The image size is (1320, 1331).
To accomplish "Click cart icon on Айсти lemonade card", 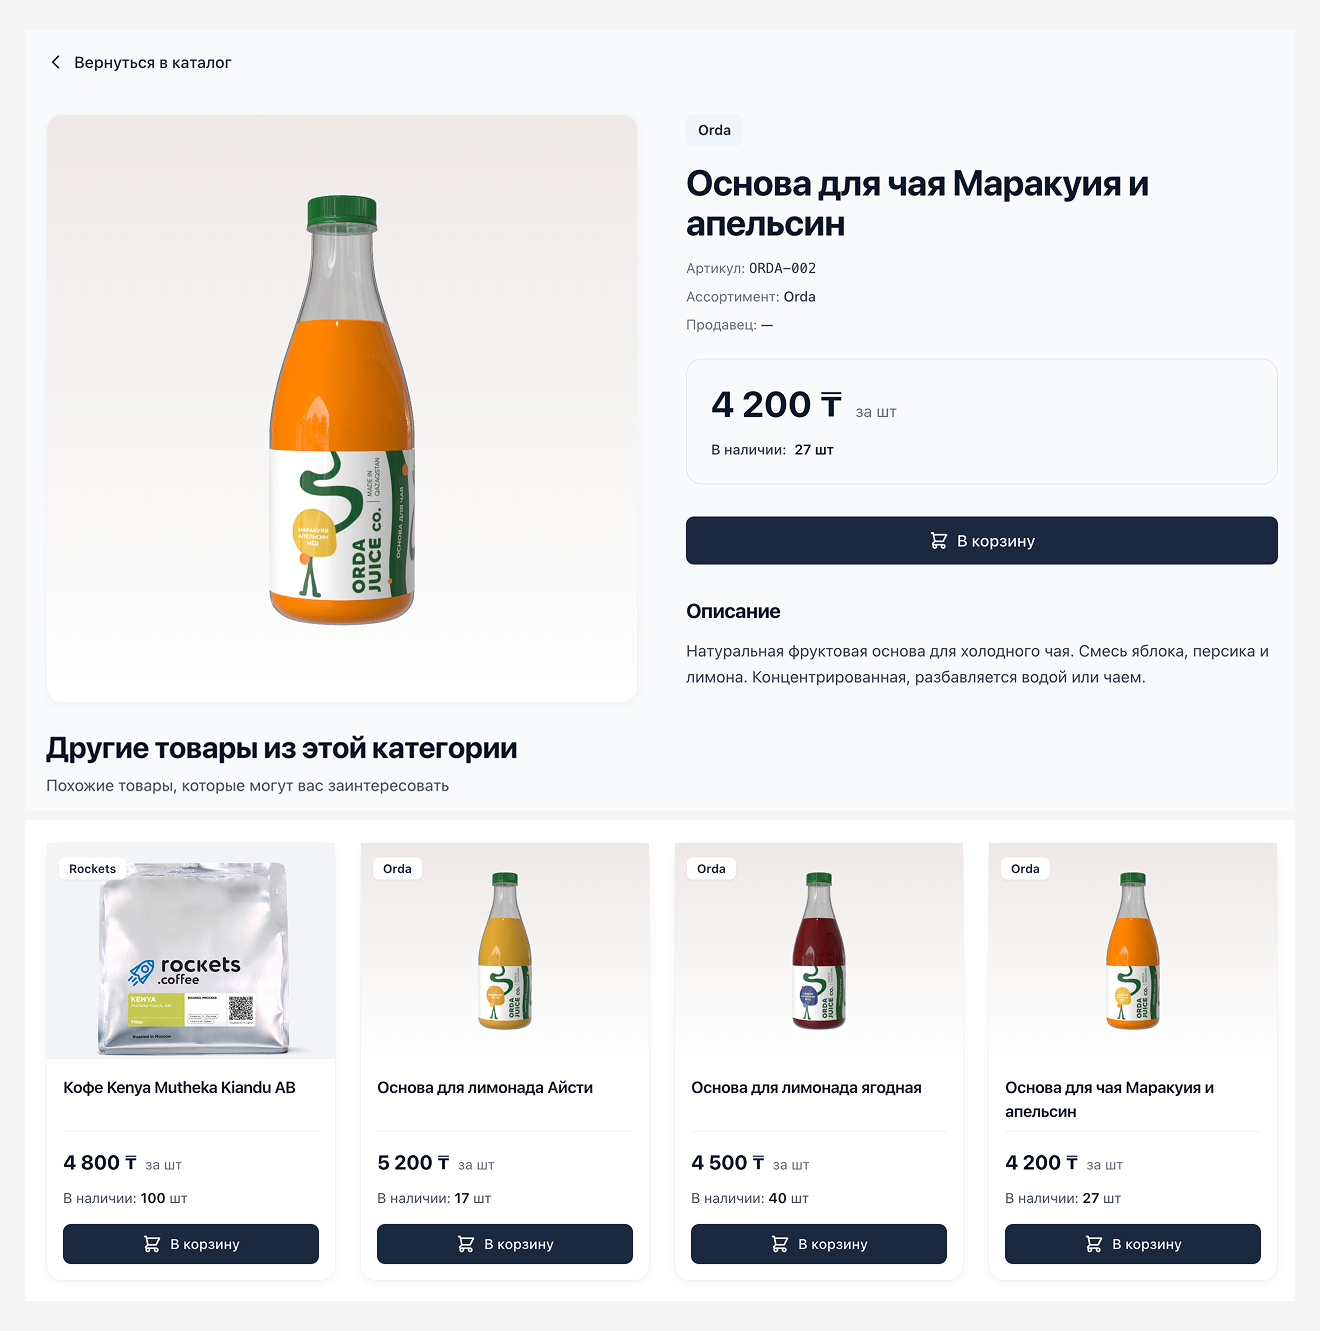I will click(466, 1244).
